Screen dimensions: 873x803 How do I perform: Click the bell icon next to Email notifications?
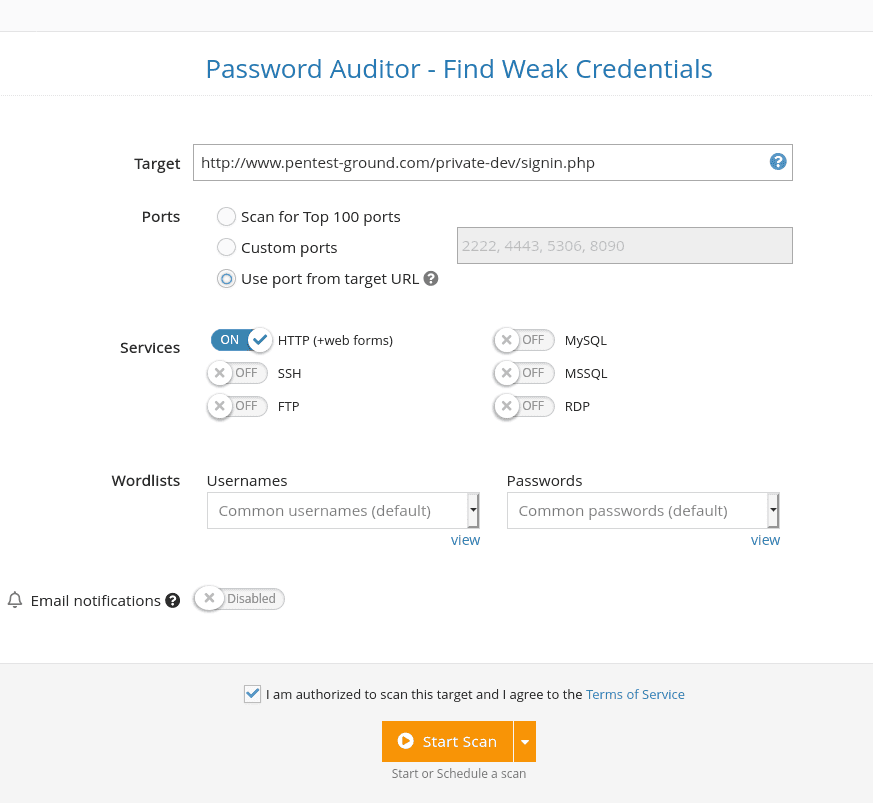point(14,599)
